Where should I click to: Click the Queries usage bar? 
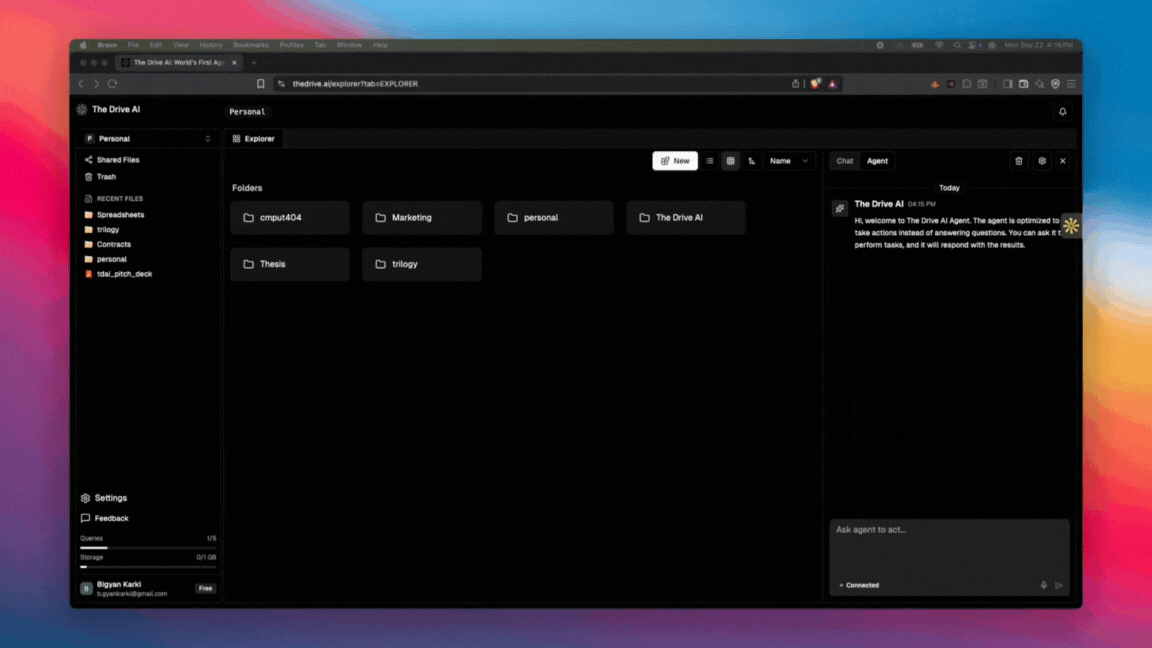click(148, 547)
